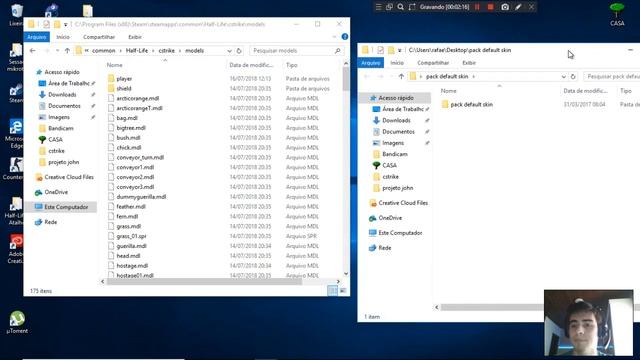The image size is (640, 360).
Task: Select bag.mdl file
Action: (x=127, y=118)
